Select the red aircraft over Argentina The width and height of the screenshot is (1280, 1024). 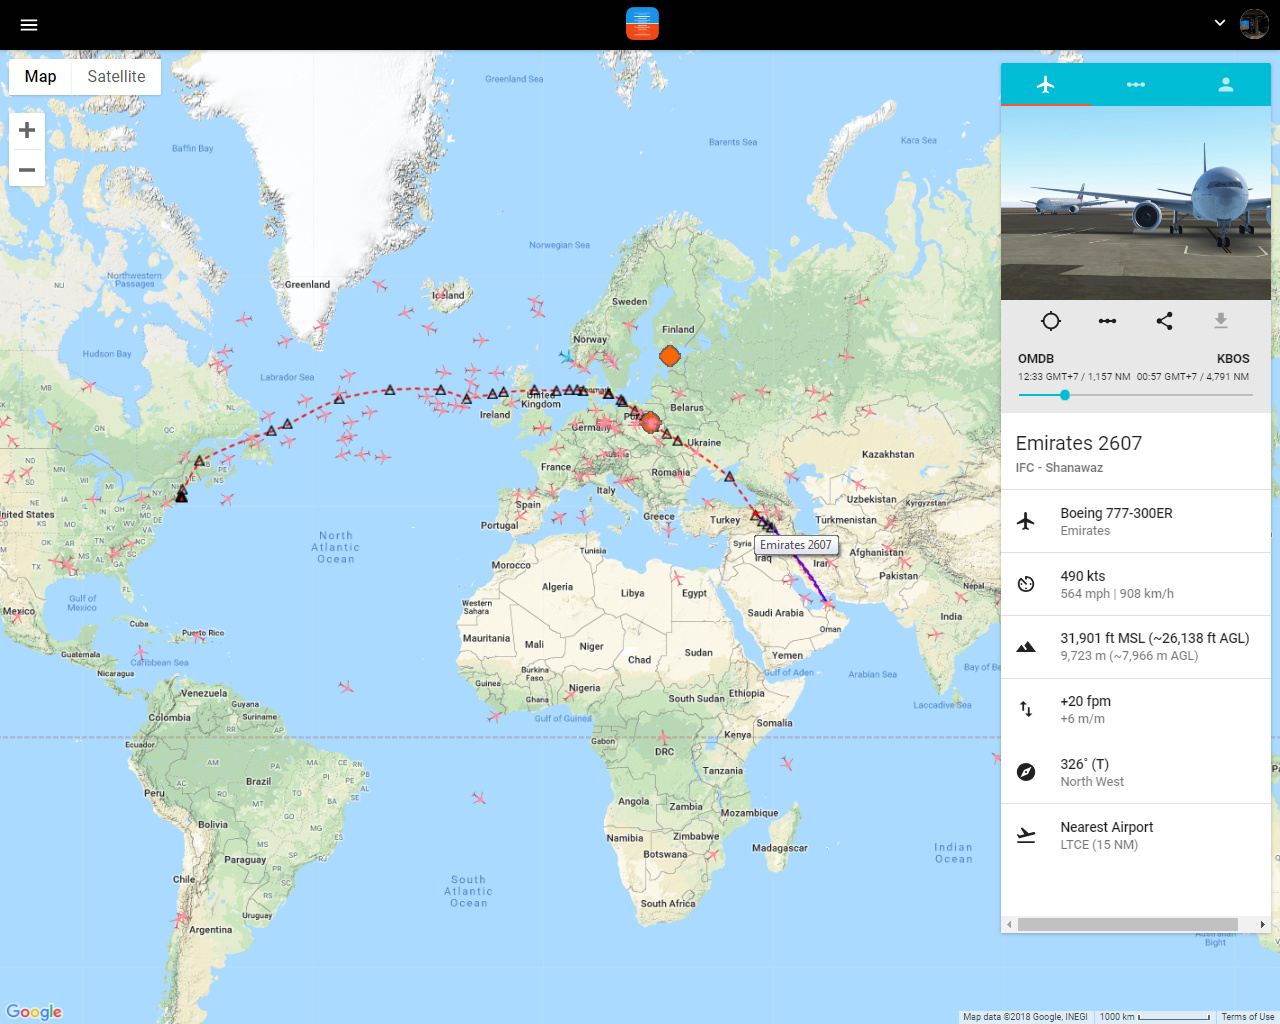[x=182, y=917]
